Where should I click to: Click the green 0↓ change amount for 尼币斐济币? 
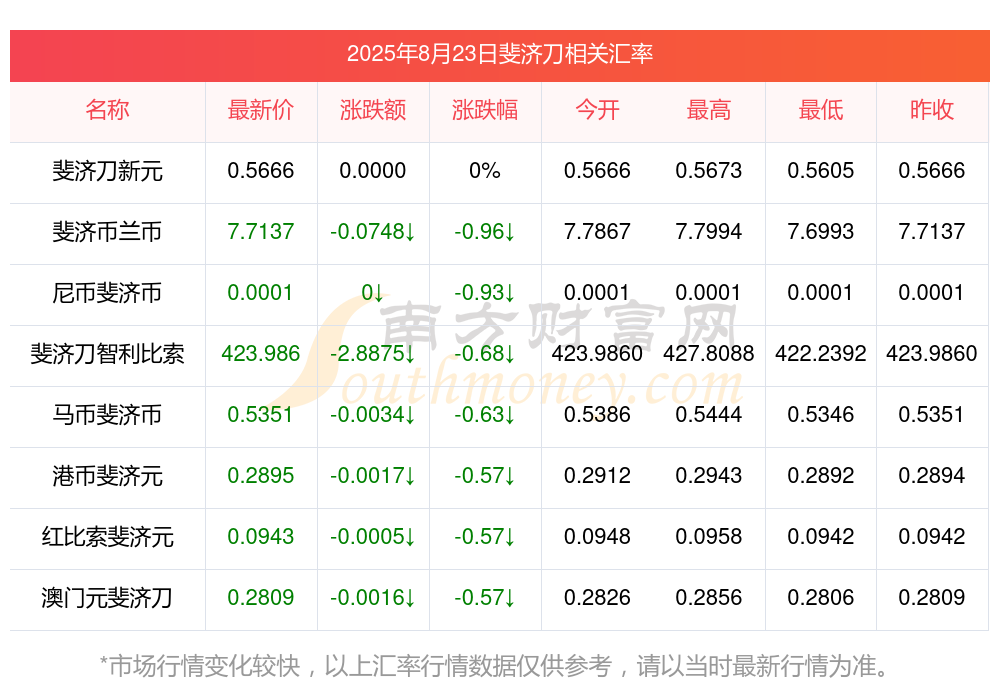click(x=372, y=293)
